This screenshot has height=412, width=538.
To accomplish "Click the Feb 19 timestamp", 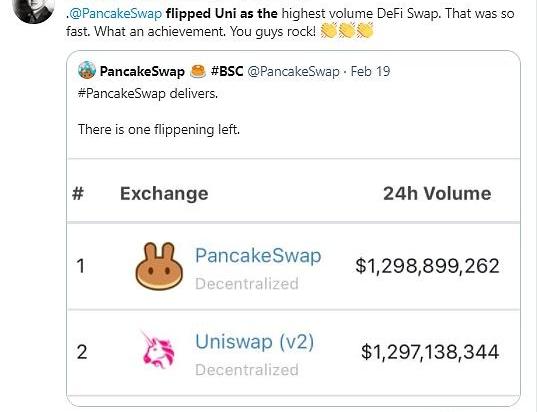I will [370, 71].
